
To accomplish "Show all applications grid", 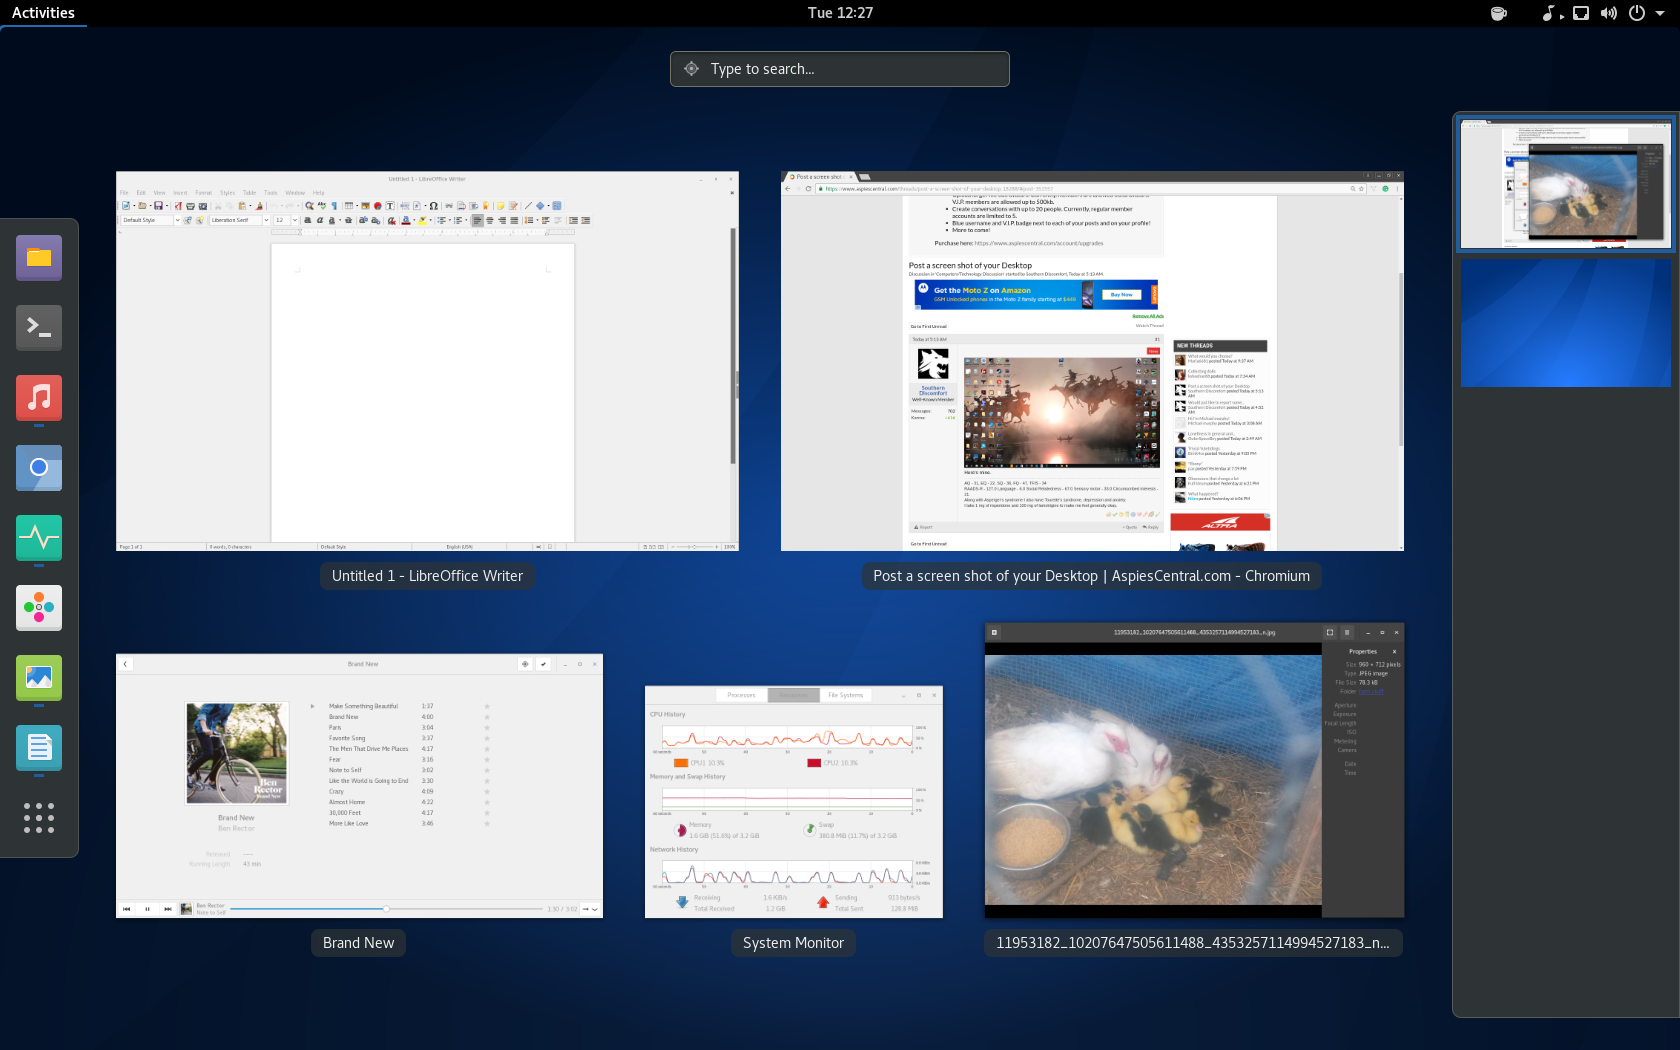I will click(39, 818).
